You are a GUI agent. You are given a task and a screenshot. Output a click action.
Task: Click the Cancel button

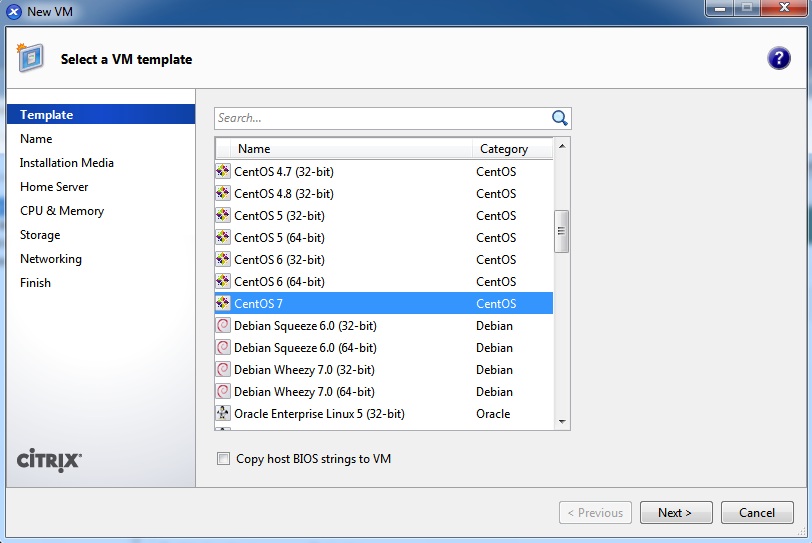coord(757,512)
